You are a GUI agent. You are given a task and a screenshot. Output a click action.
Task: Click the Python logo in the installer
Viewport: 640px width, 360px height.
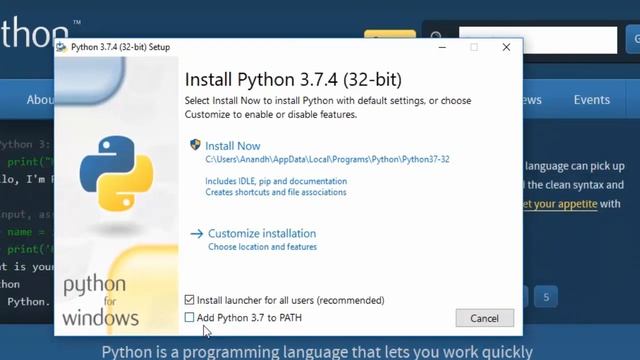point(117,173)
